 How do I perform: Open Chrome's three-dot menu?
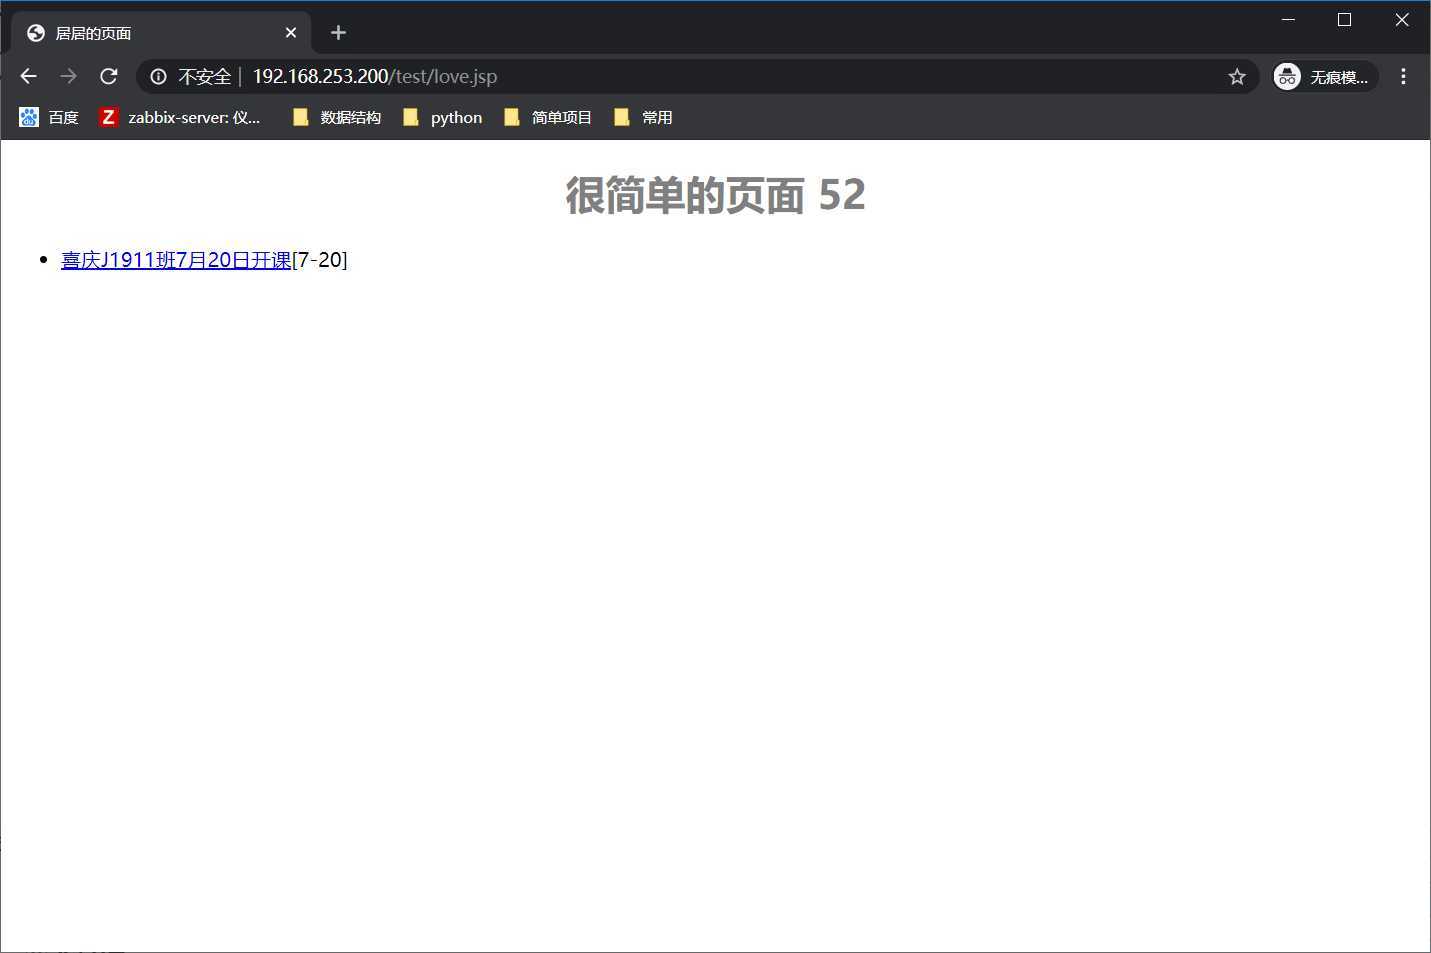point(1403,76)
